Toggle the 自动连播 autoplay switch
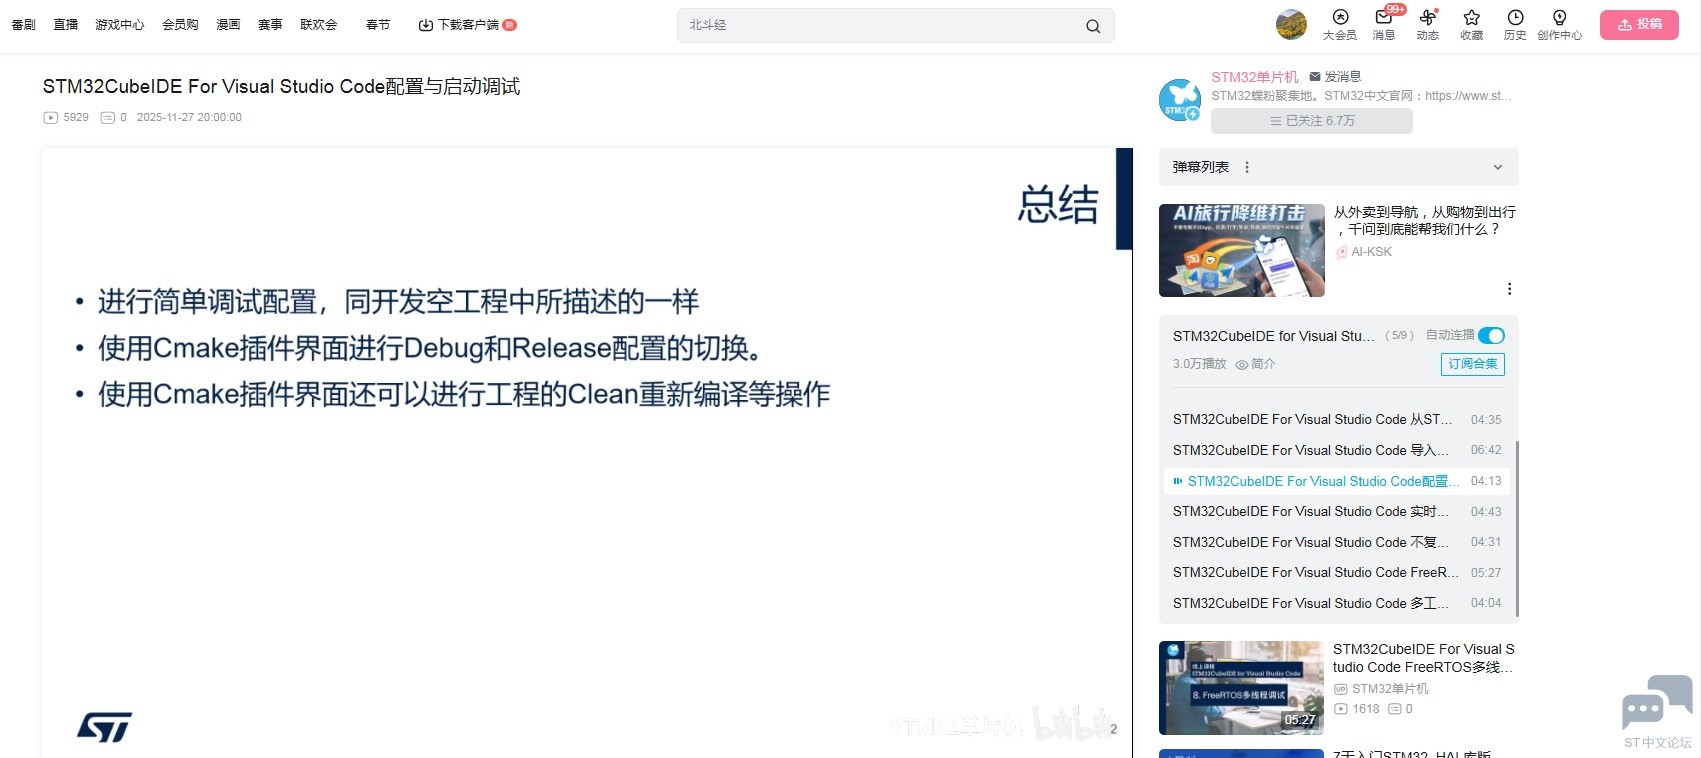 pyautogui.click(x=1490, y=336)
